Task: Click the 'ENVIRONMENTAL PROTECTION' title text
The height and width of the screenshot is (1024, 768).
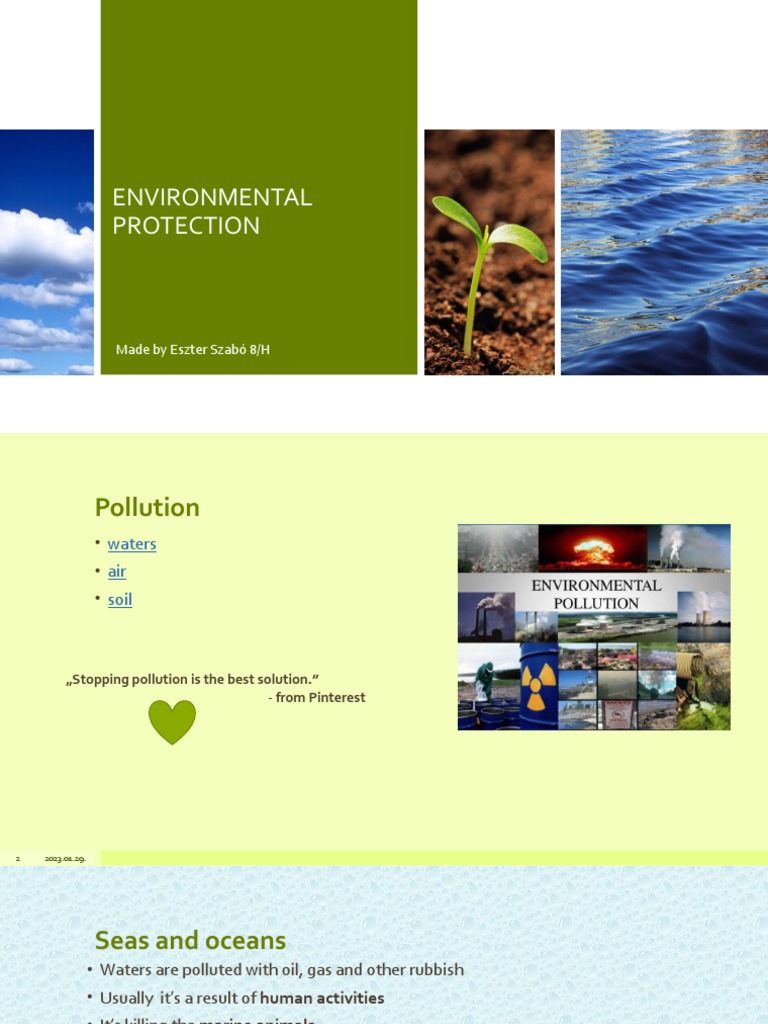Action: pyautogui.click(x=212, y=211)
